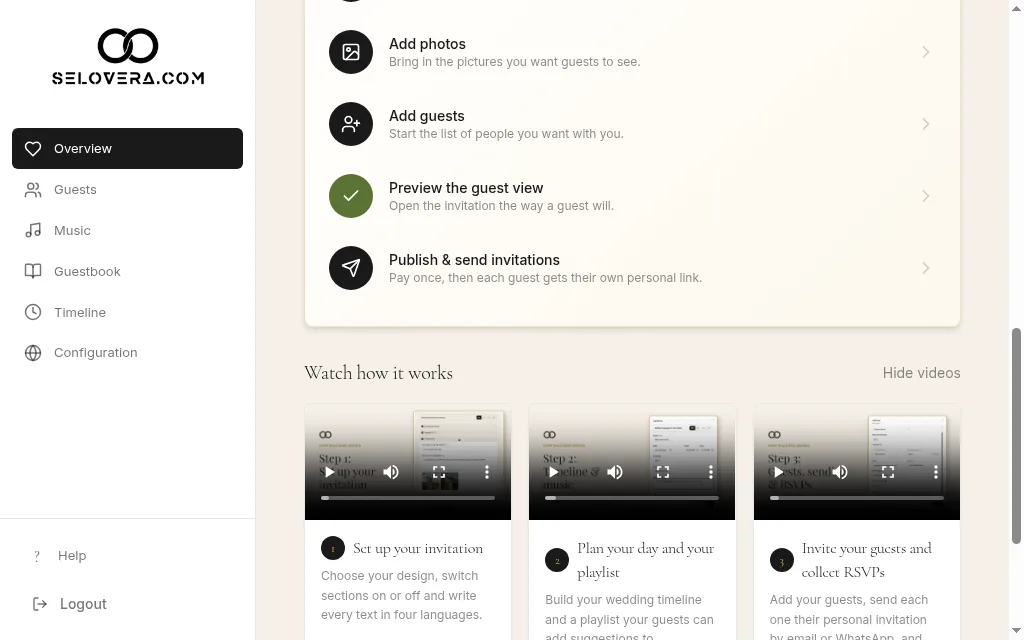Open more options on Step 2 video

(711, 472)
